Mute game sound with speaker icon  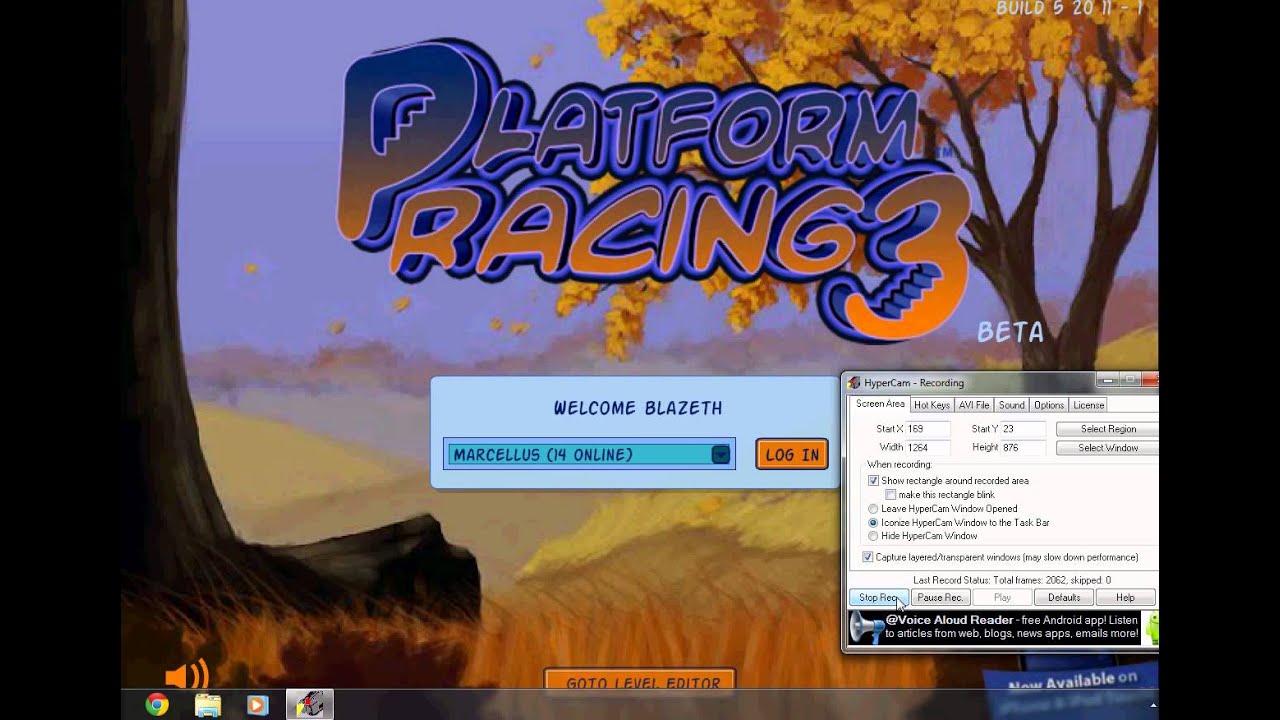[x=186, y=675]
